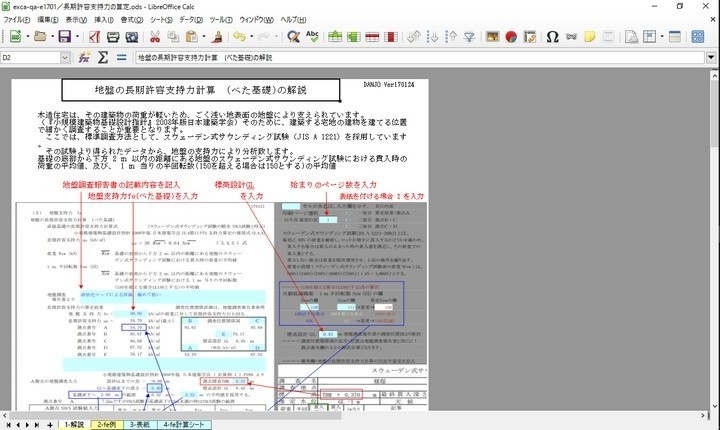This screenshot has width=720, height=430.
Task: Redo the last undone action
Action: click(x=264, y=36)
